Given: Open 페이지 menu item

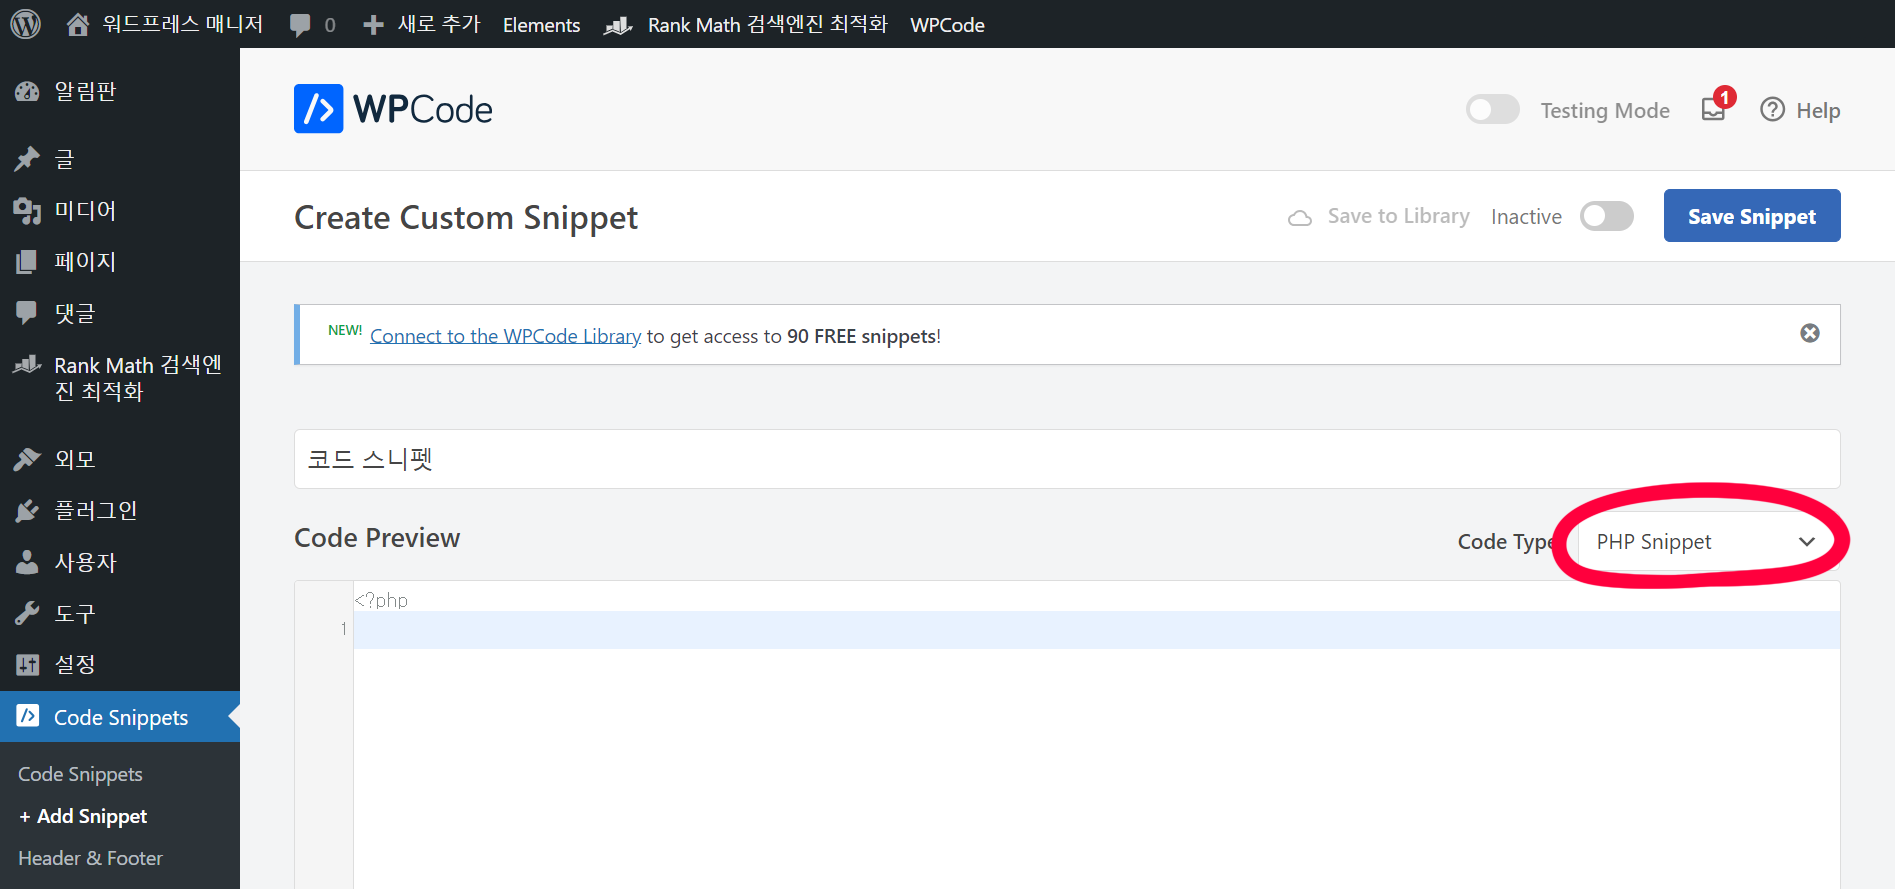Looking at the screenshot, I should click(85, 261).
